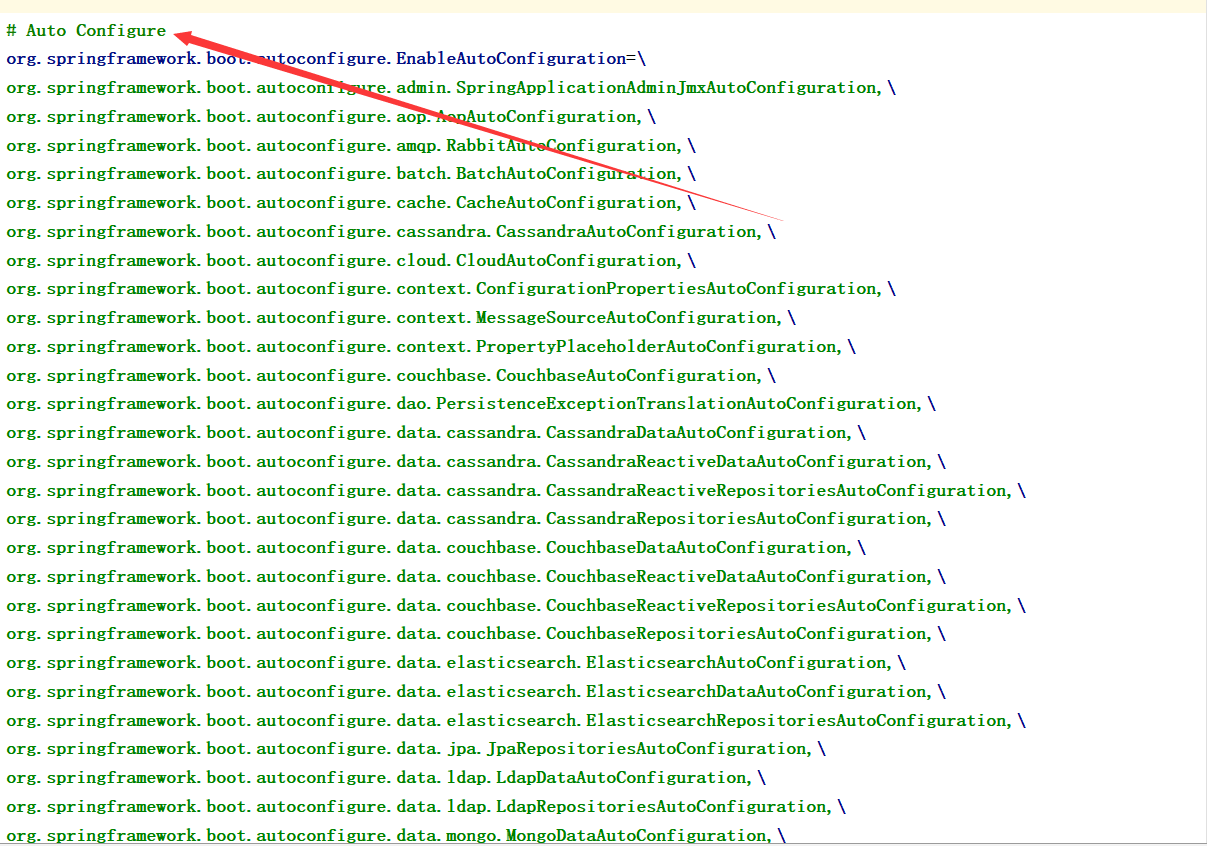Viewport: 1207px width, 846px height.
Task: Click the '# Auto Configure' comment line
Action: click(86, 30)
